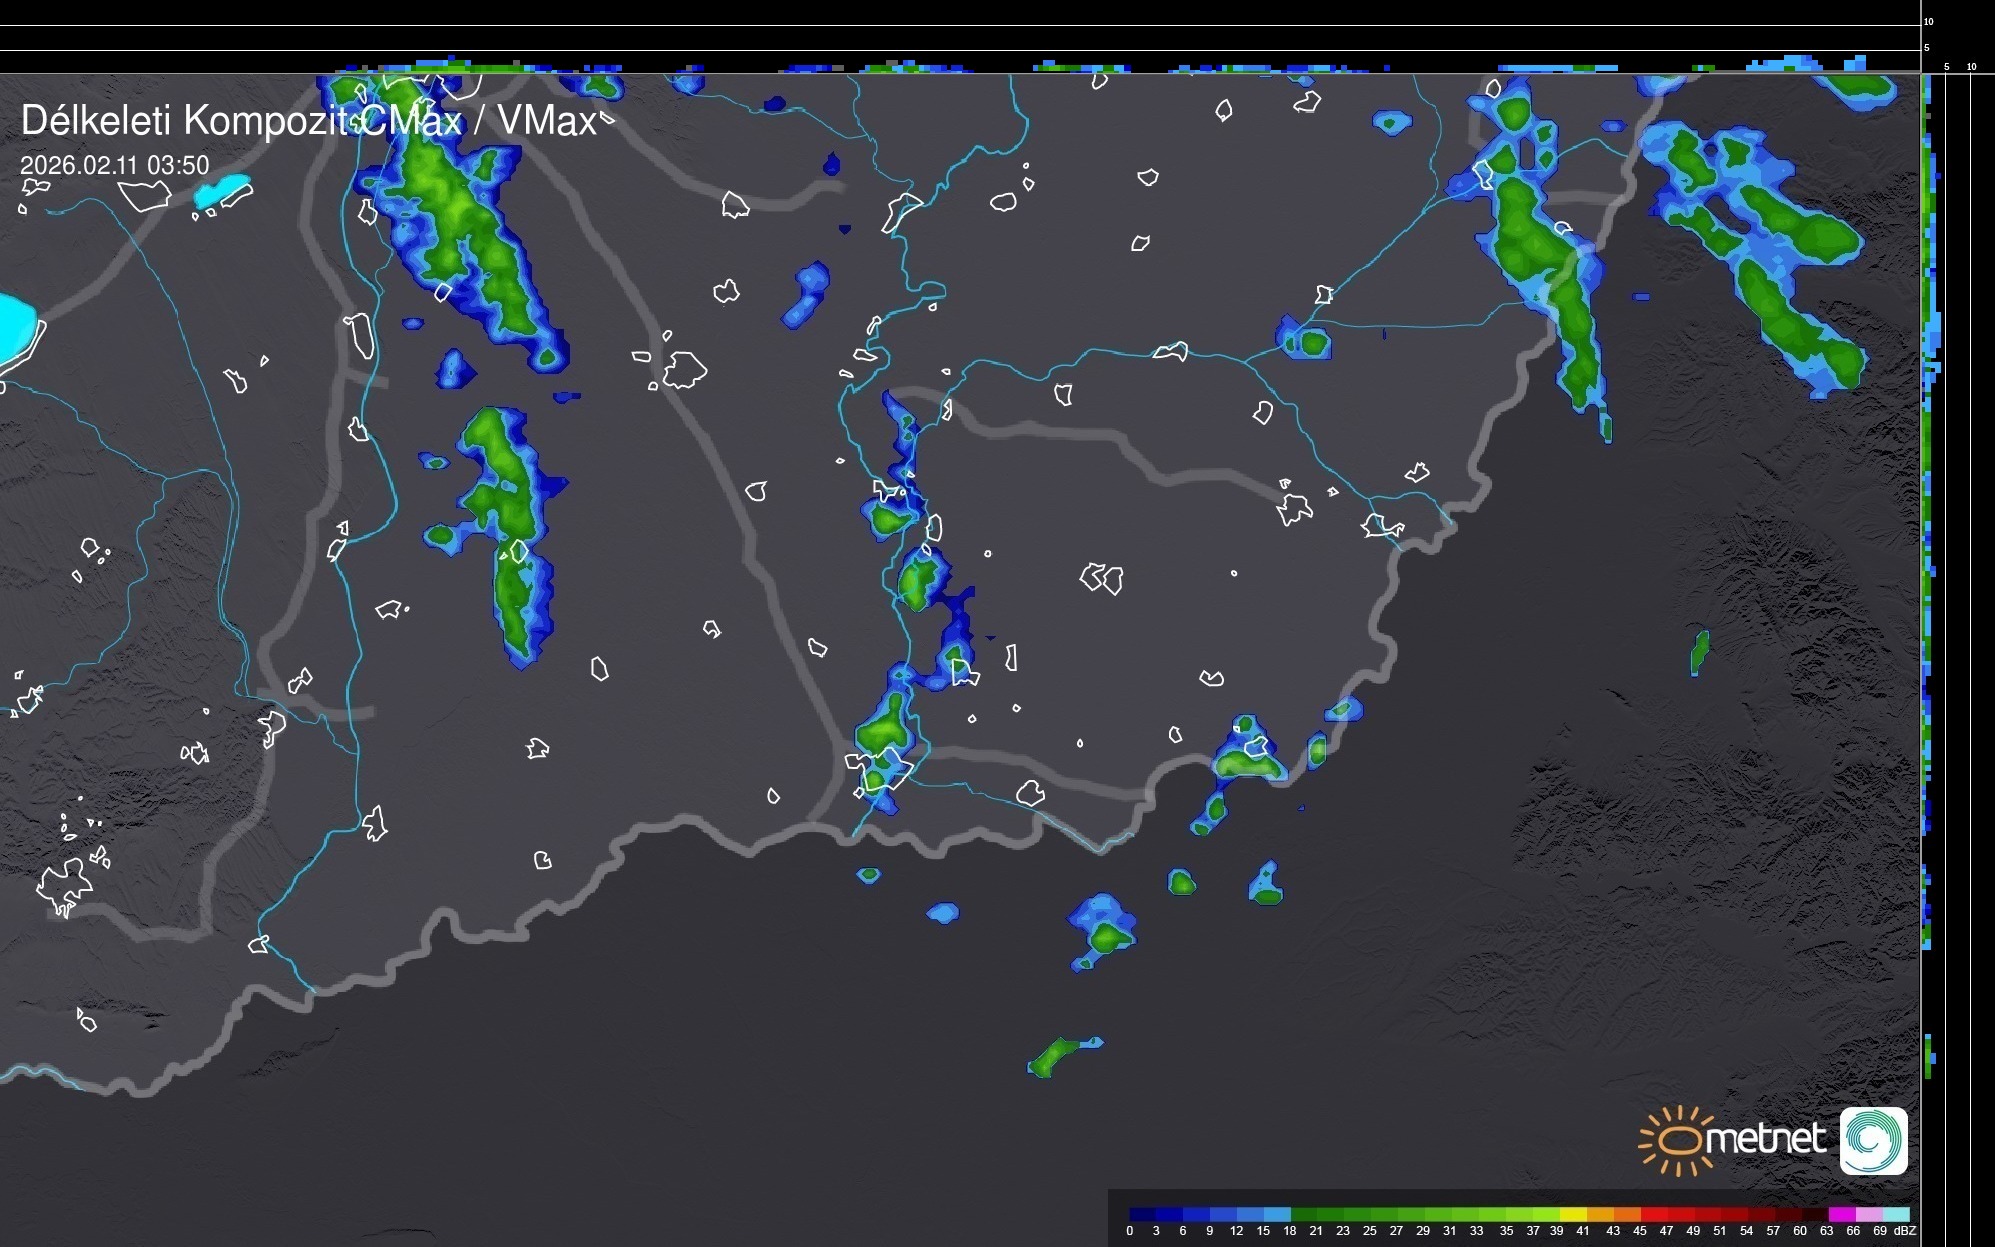
Task: Click the light cyan 69 dBZ swatch
Action: pos(1894,1214)
